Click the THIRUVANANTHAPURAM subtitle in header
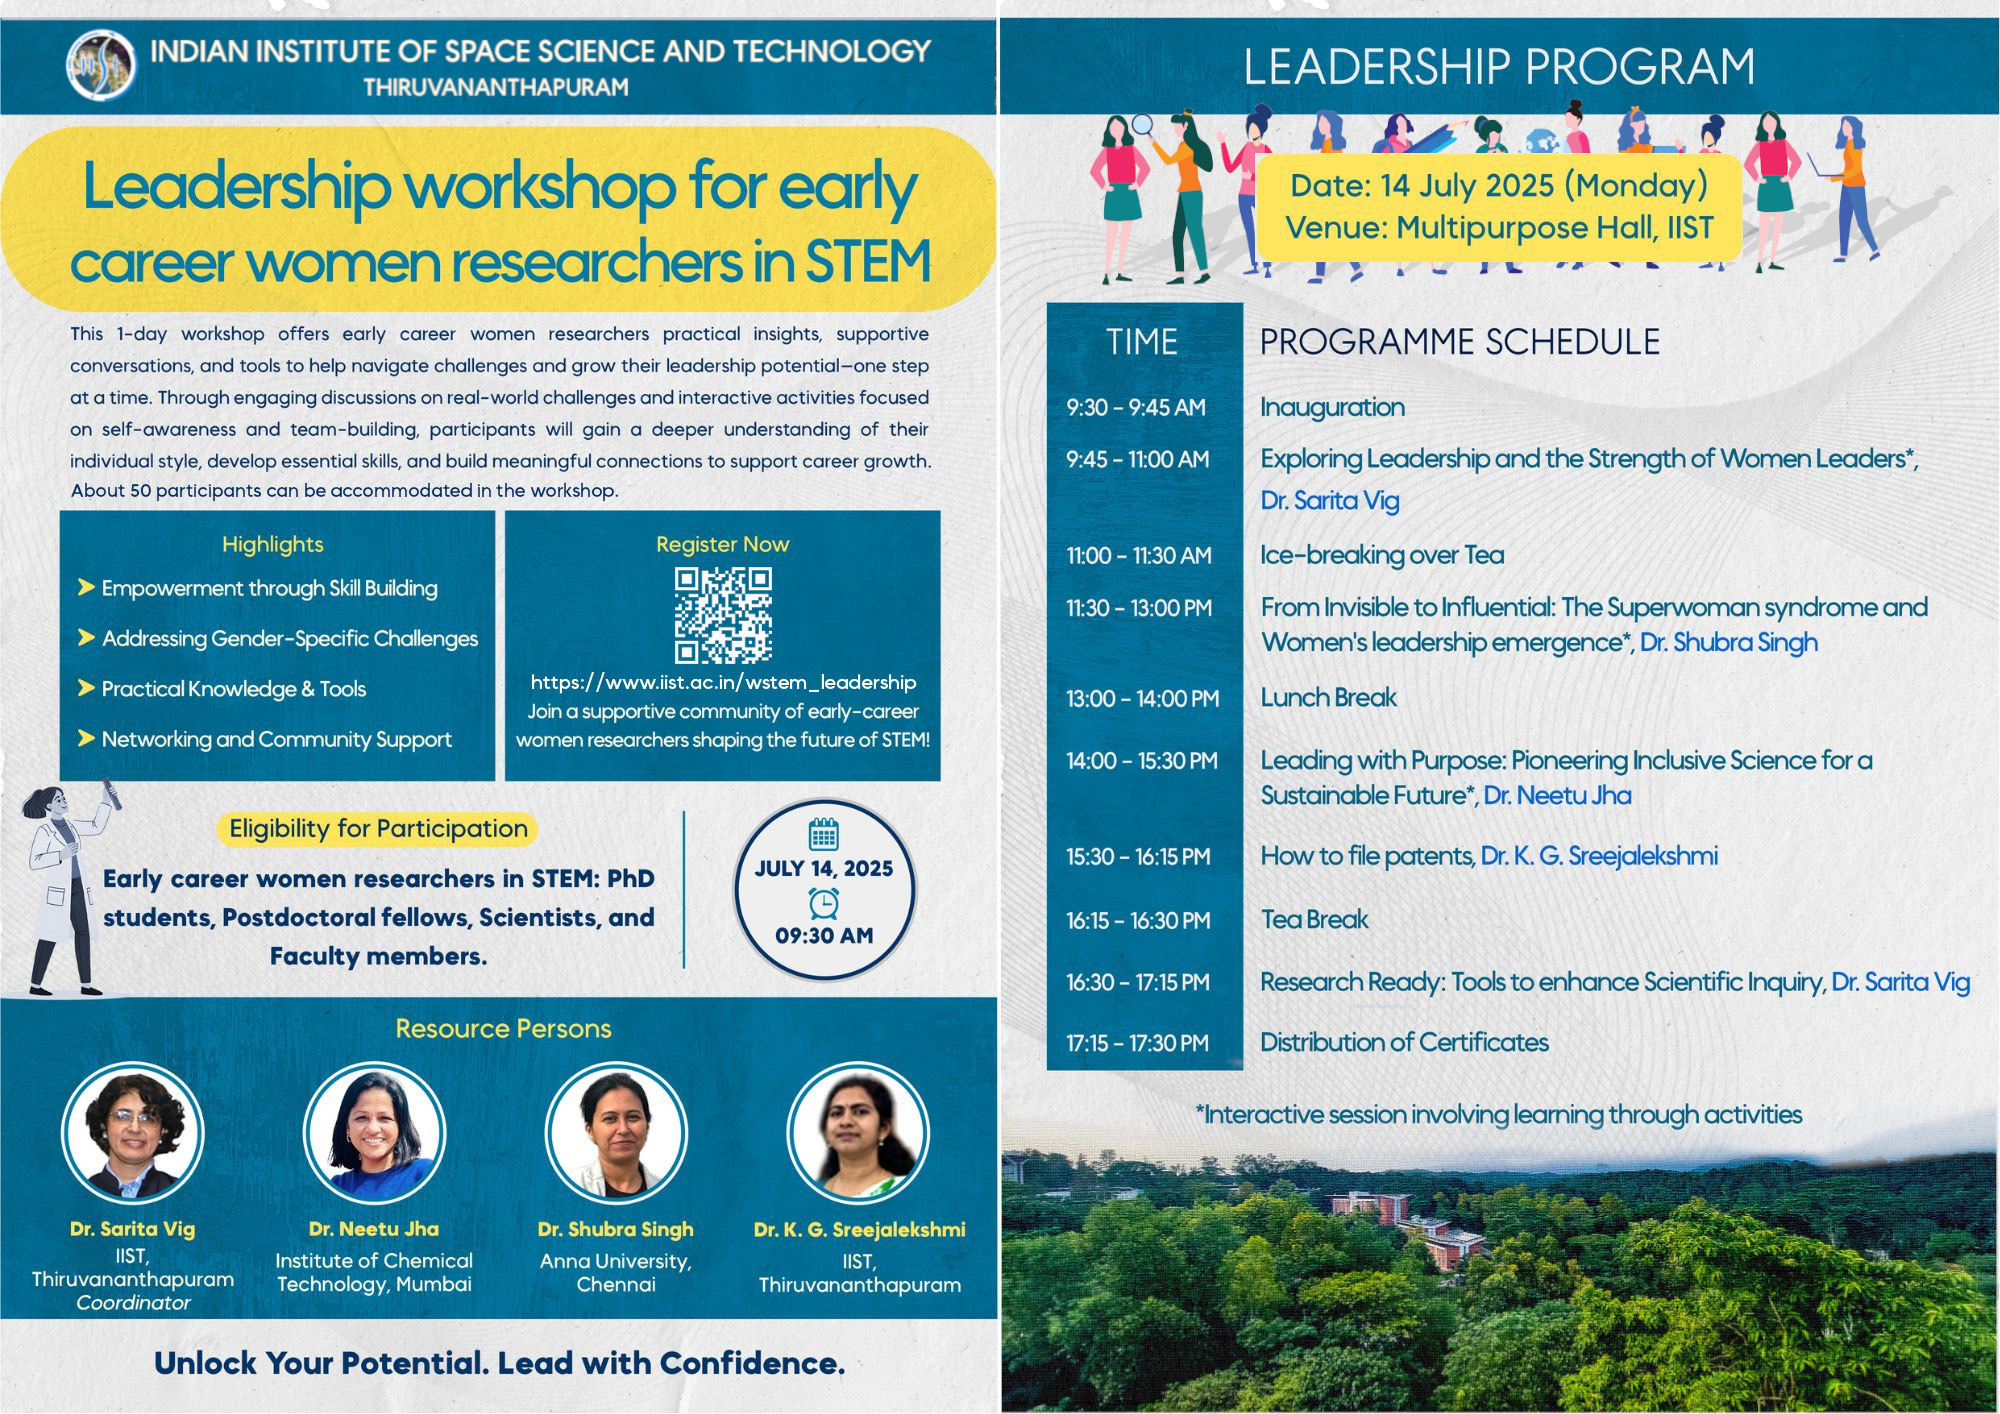Screen dimensions: 2000x1414 (496, 87)
